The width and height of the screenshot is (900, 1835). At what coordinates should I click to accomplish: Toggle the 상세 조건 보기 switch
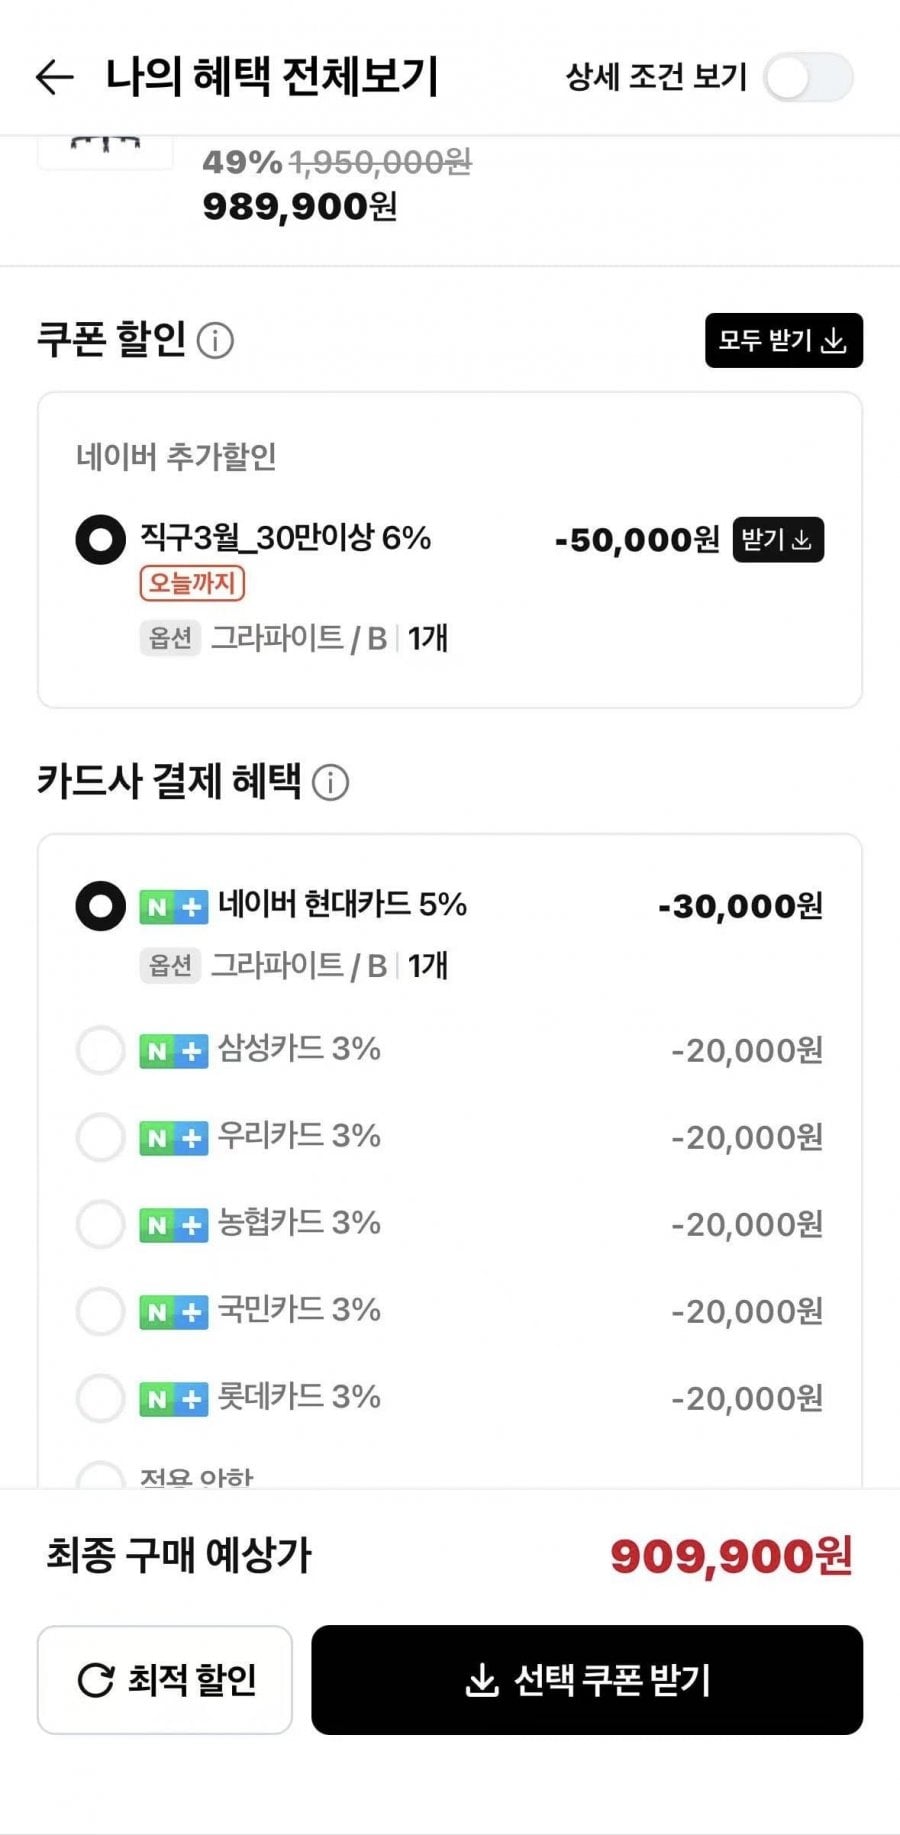click(808, 78)
